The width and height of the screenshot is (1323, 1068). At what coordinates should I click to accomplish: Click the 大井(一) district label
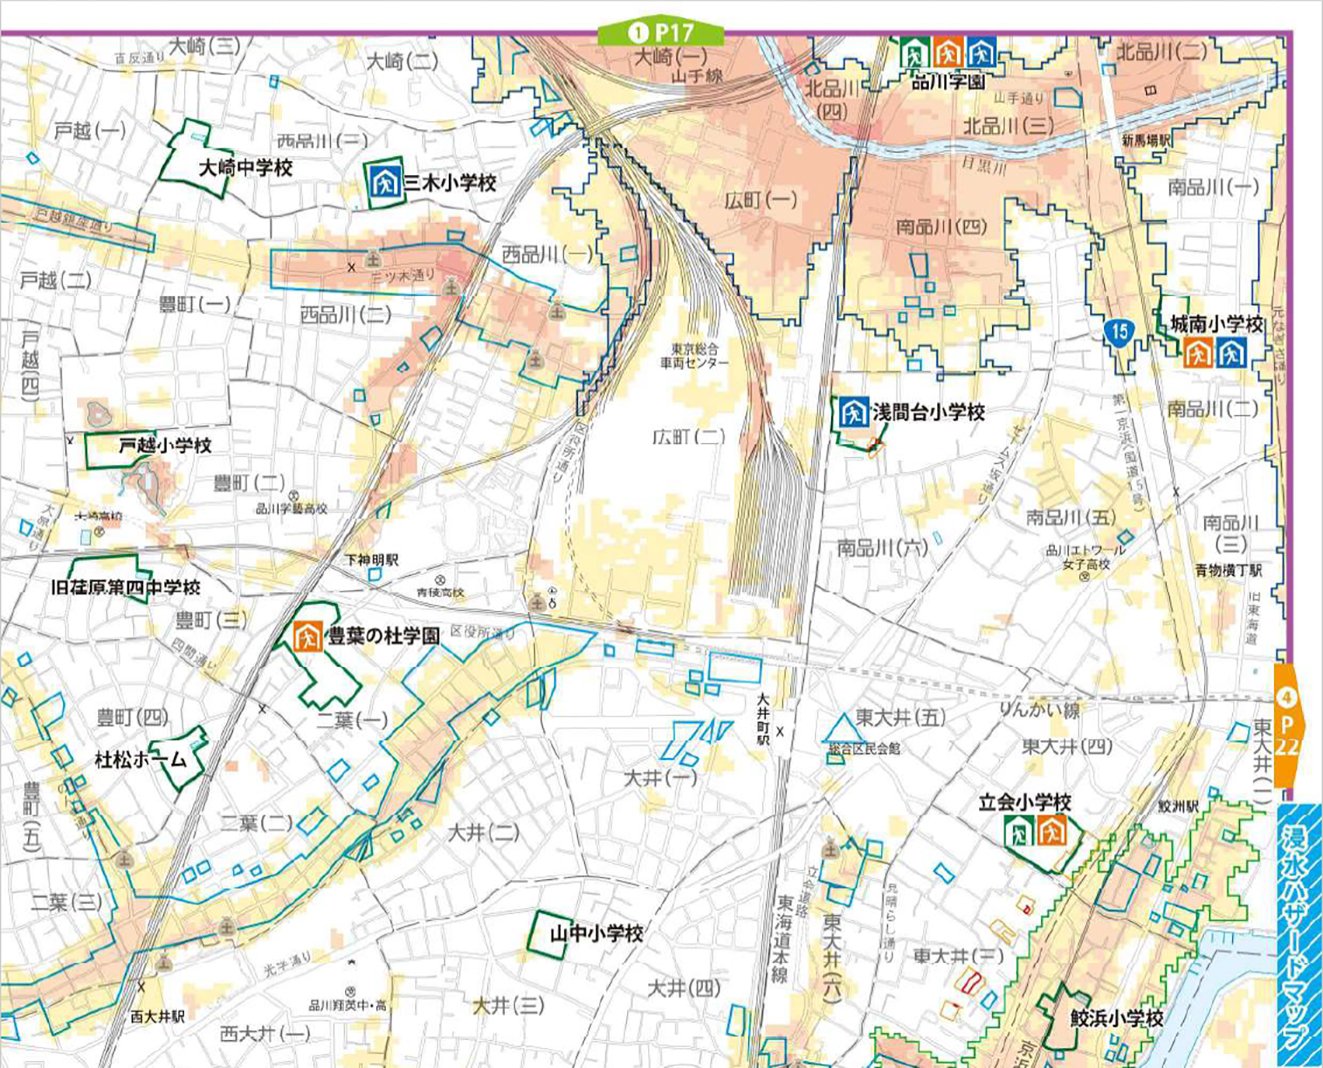pyautogui.click(x=660, y=776)
